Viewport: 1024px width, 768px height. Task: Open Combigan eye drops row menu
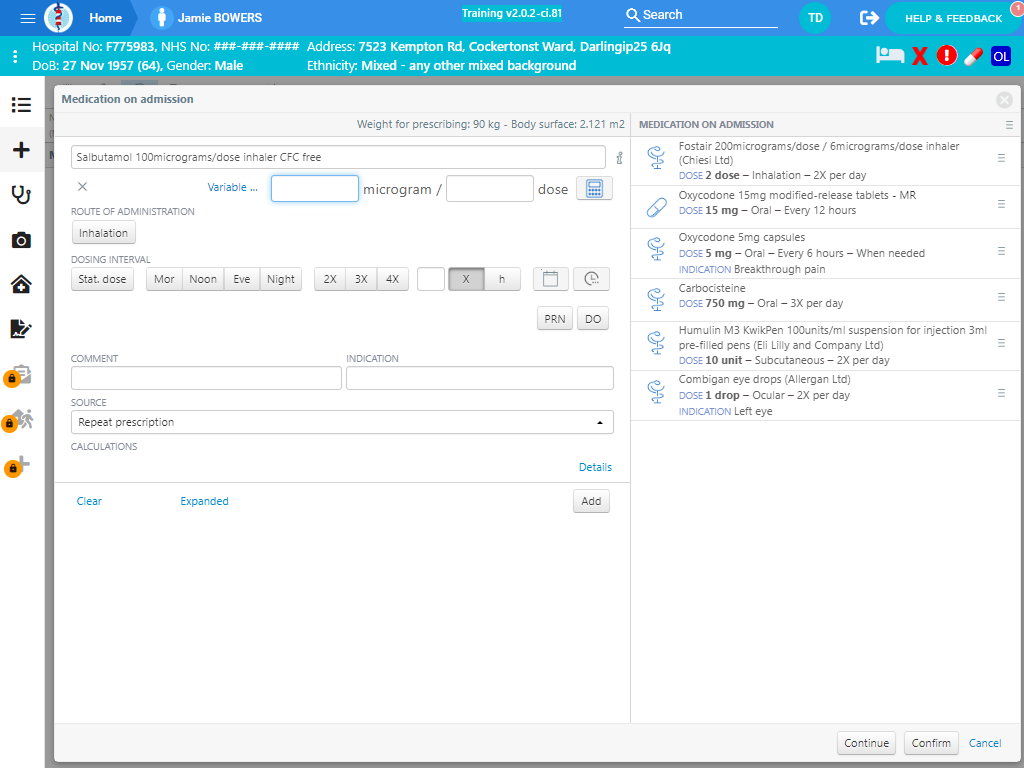(1001, 393)
